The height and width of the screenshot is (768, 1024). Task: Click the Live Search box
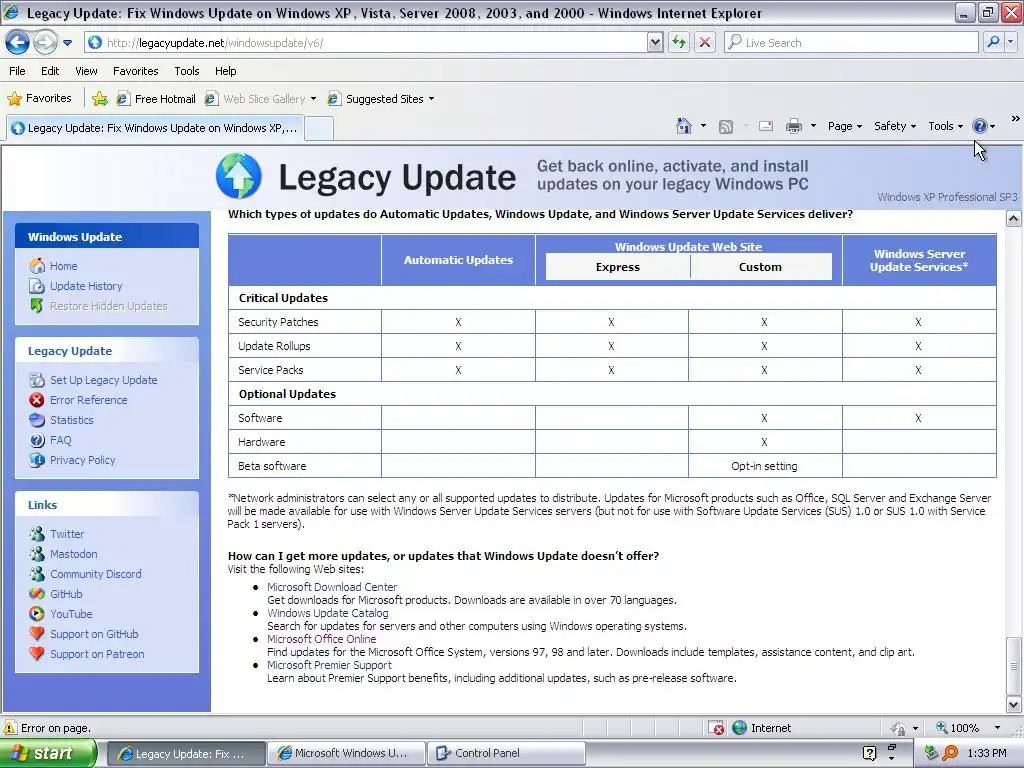(850, 43)
